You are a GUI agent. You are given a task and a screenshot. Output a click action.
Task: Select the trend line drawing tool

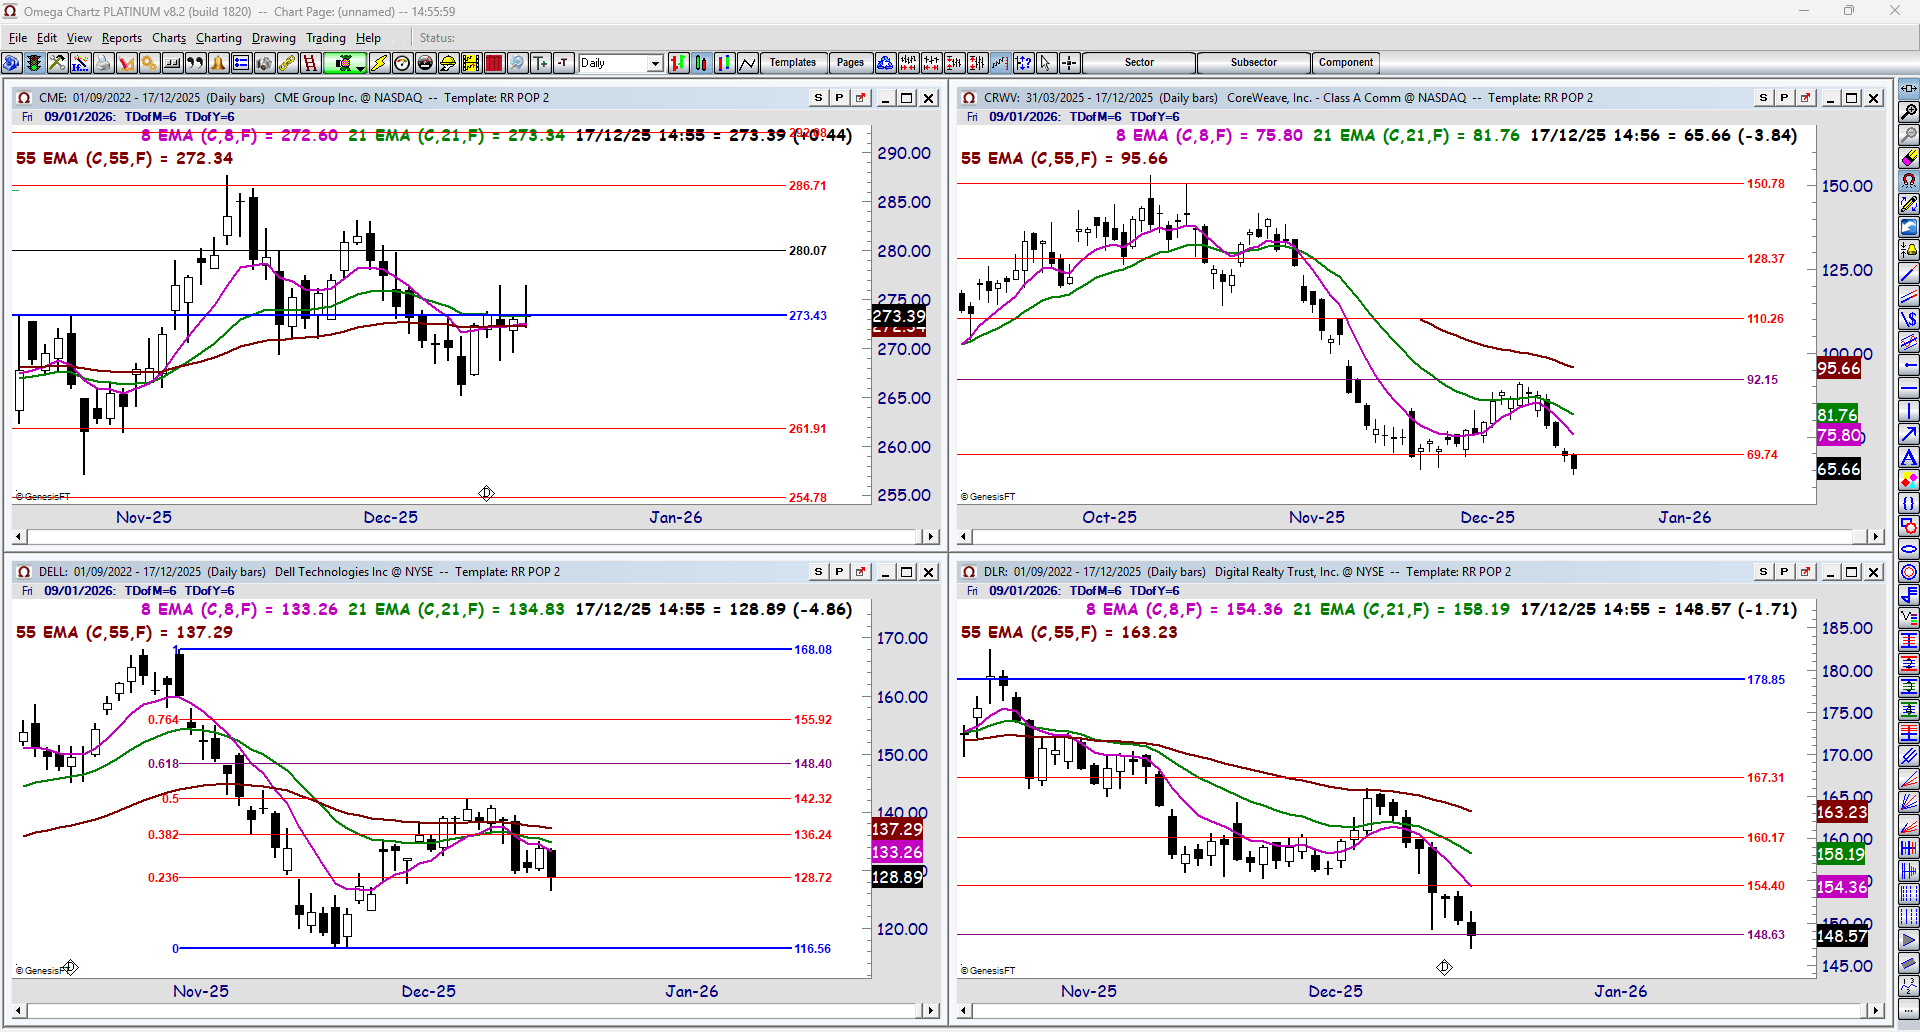(1909, 273)
